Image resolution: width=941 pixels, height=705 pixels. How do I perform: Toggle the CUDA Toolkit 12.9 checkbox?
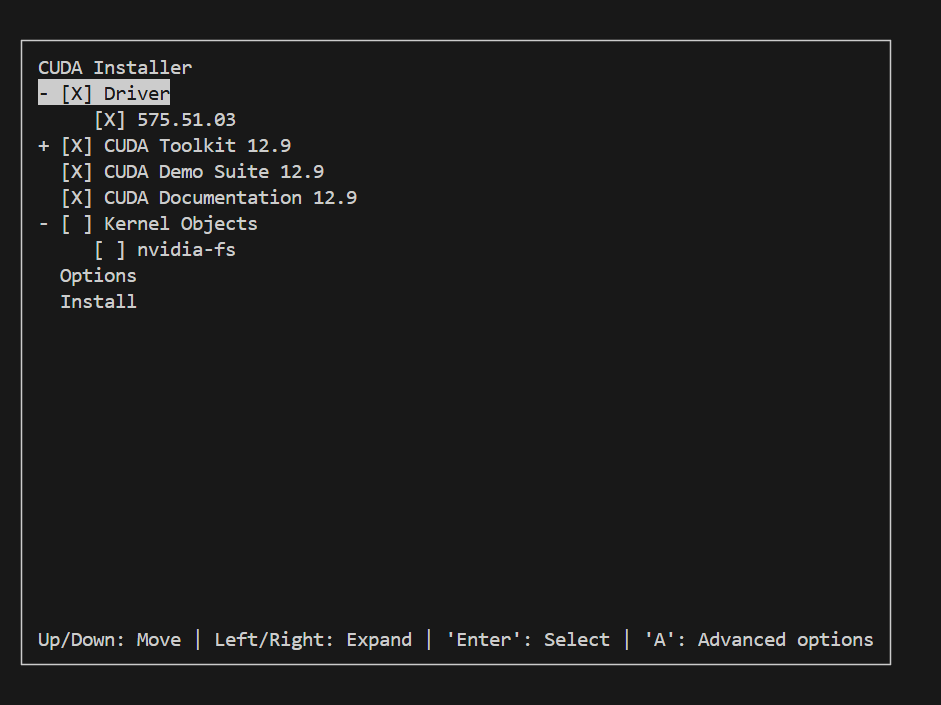[76, 146]
